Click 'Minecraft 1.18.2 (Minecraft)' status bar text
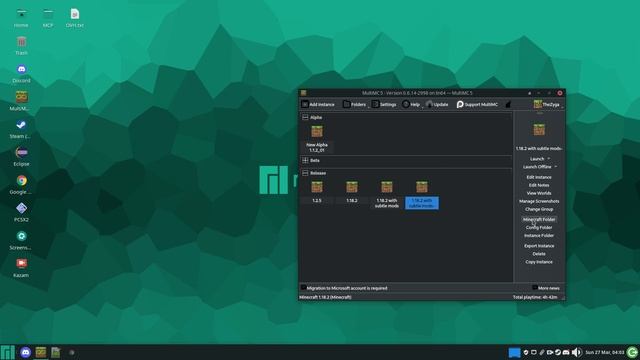Viewport: 640px width, 360px height. coord(325,297)
